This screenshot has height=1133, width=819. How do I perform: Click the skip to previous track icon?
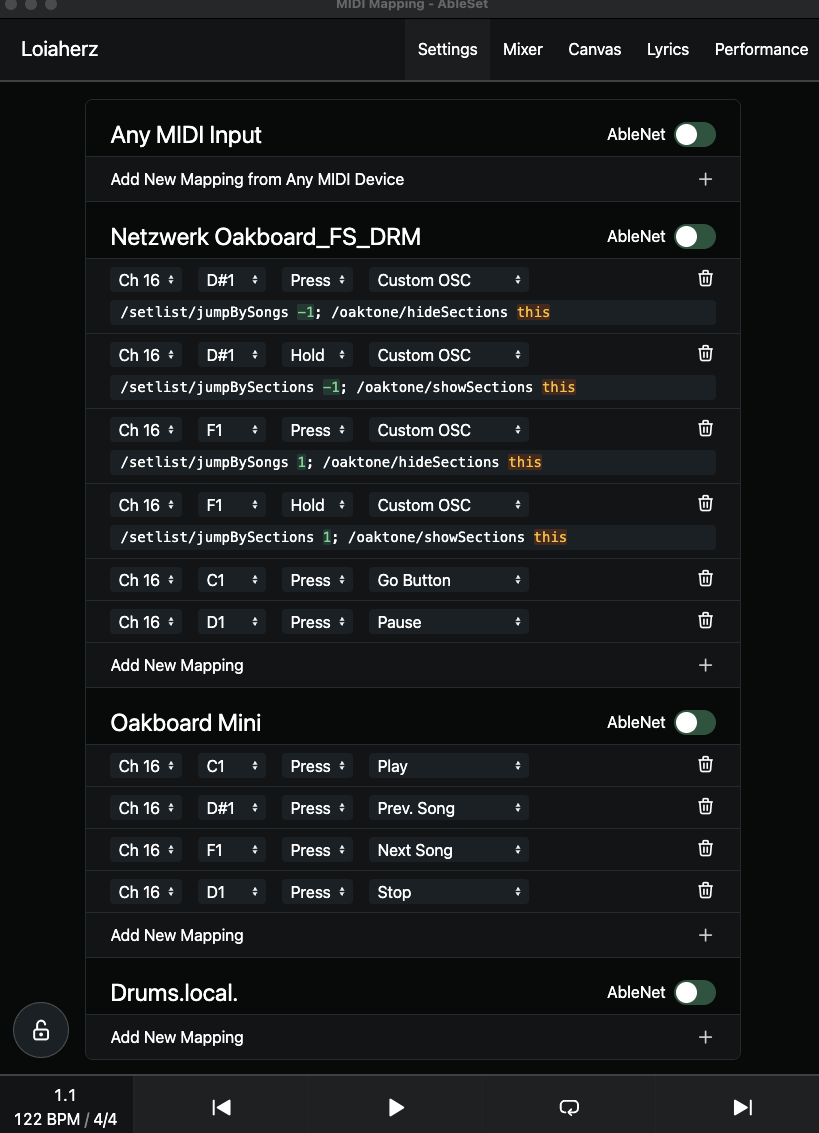[222, 1106]
